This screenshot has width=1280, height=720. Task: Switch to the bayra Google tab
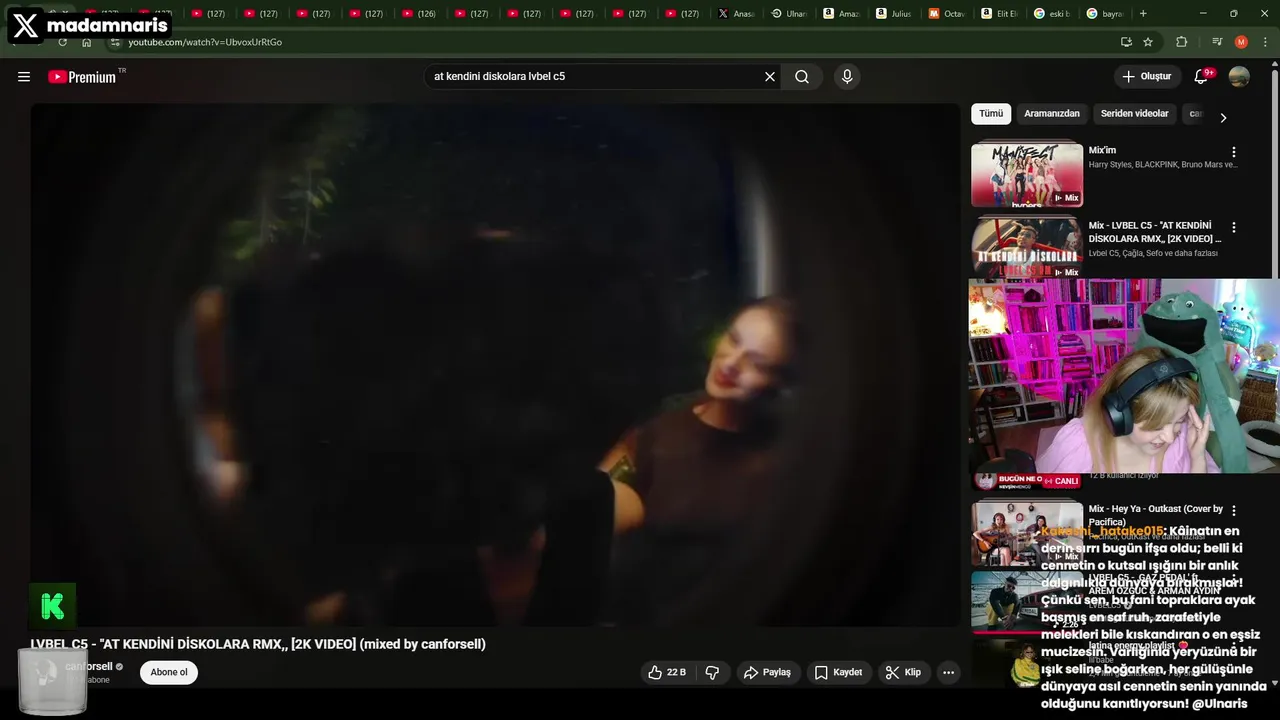pos(1104,14)
